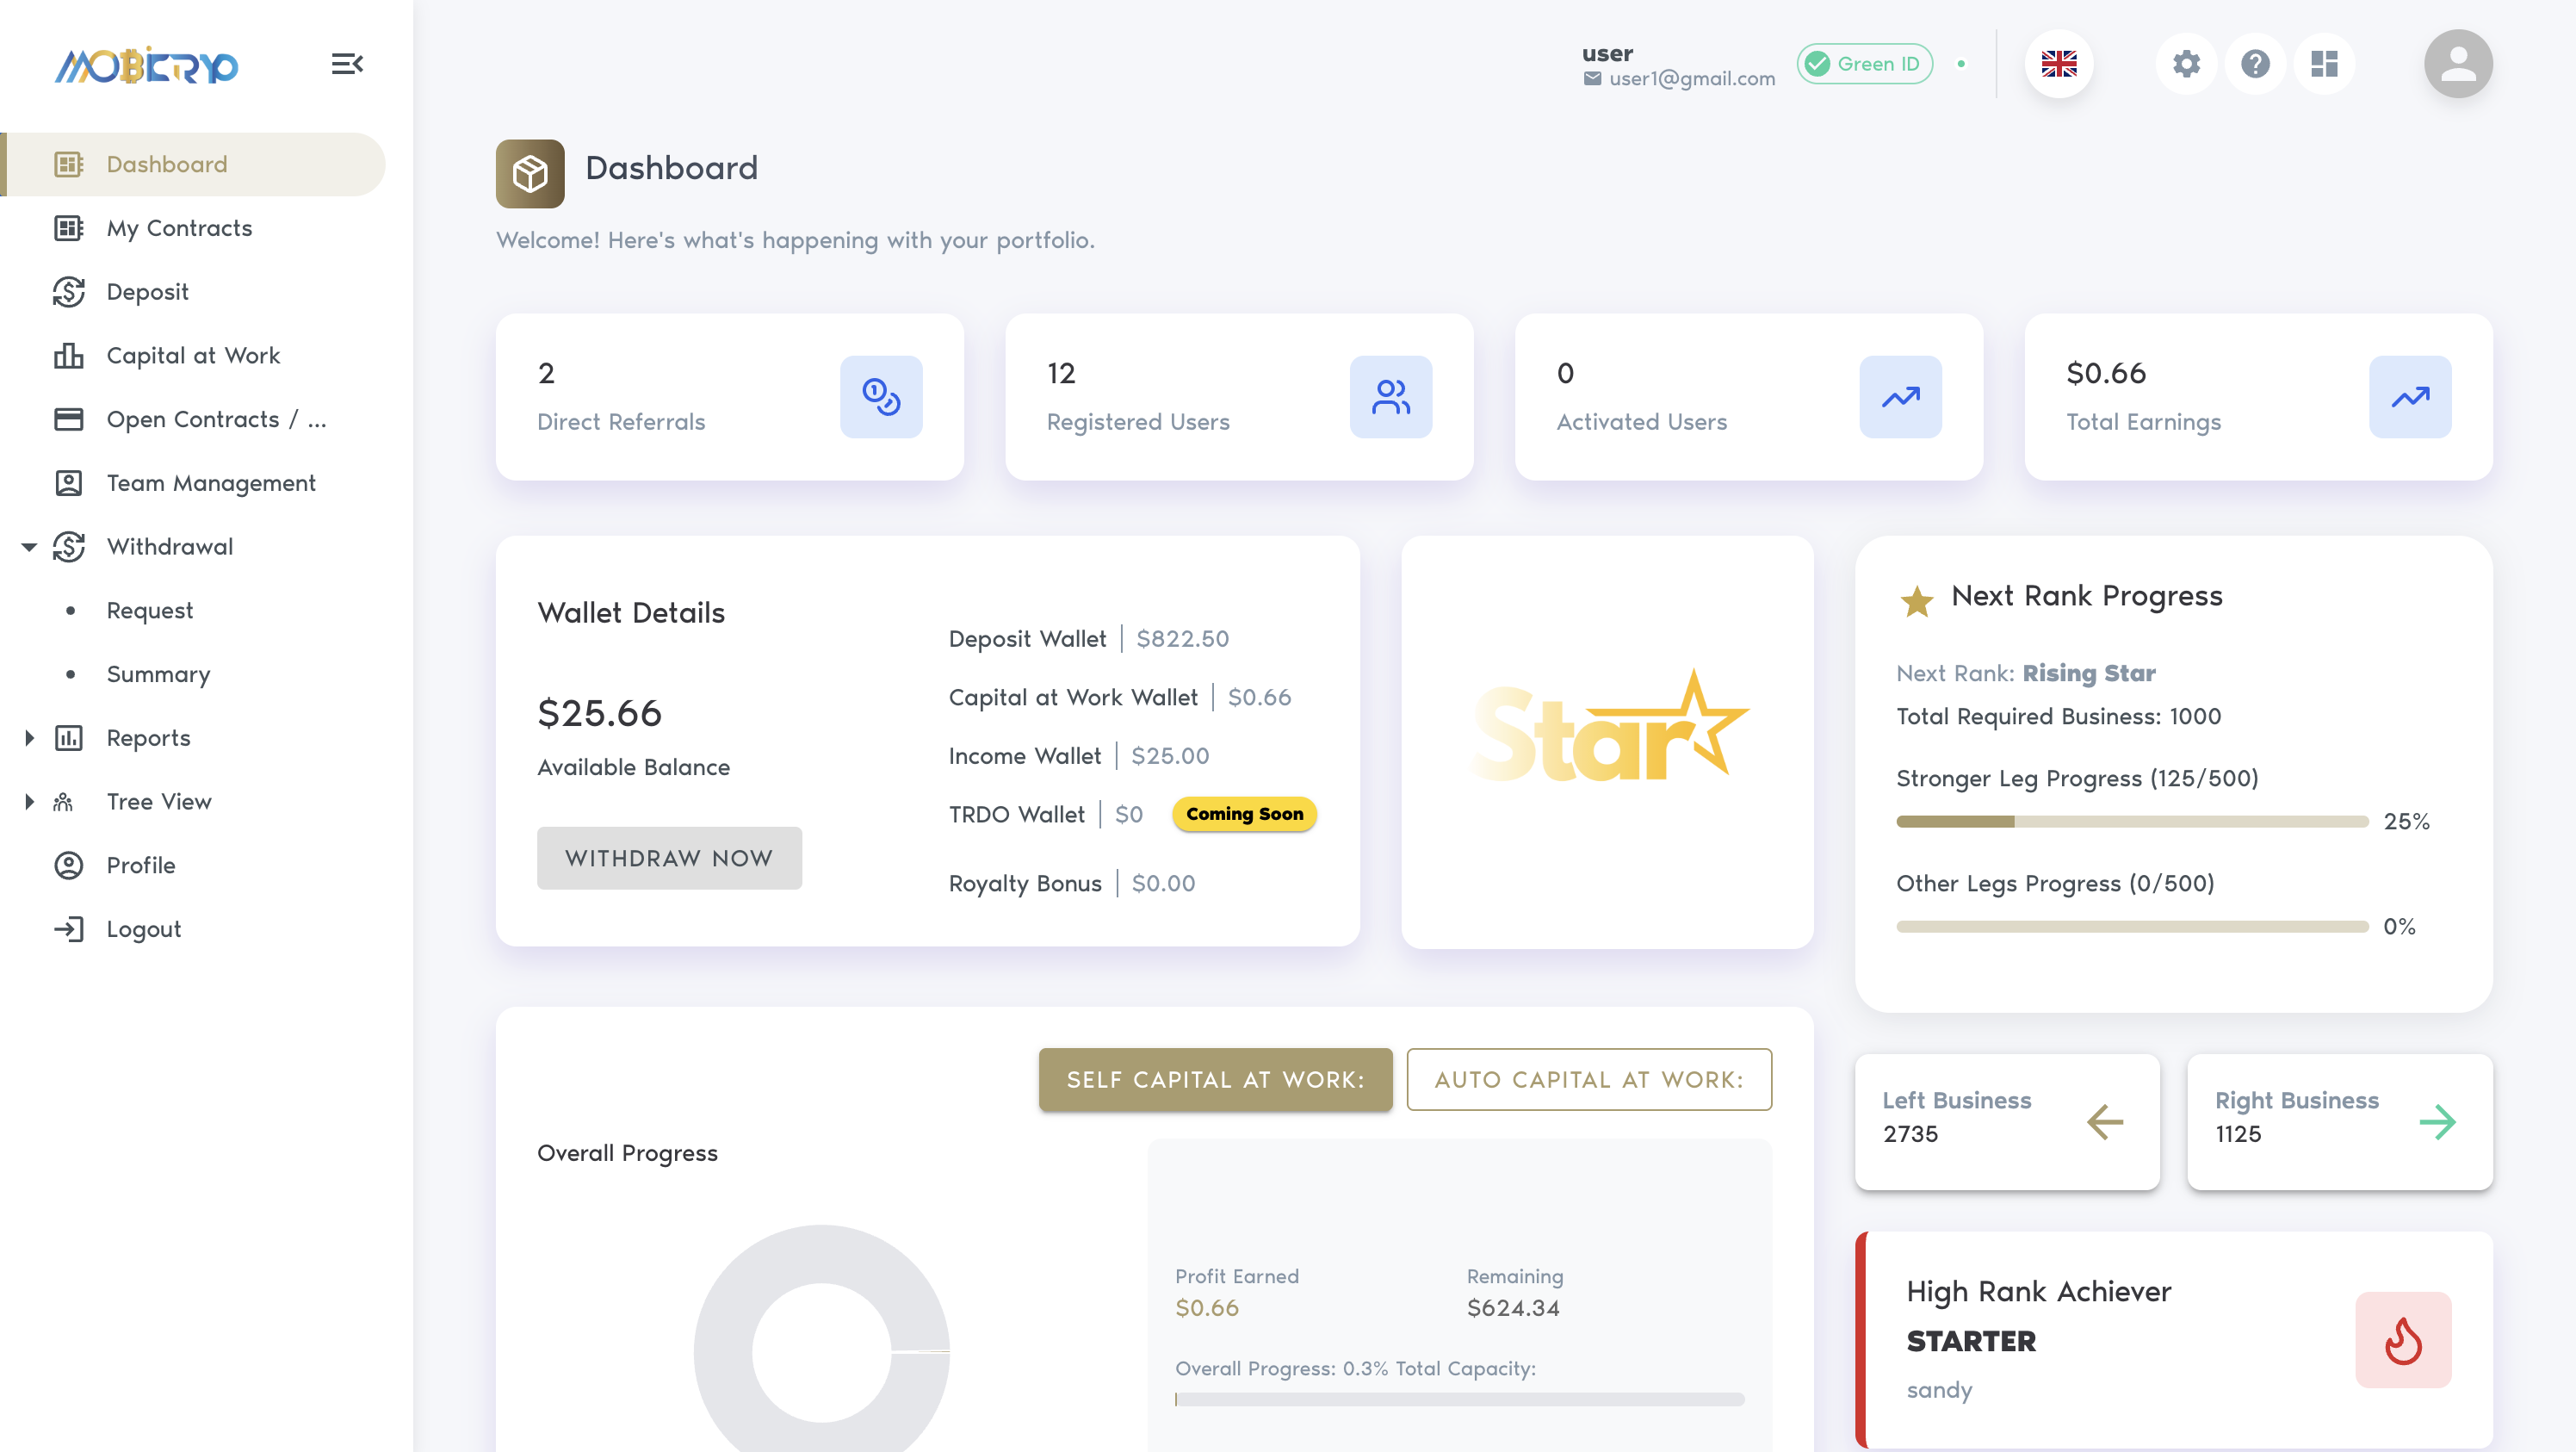The width and height of the screenshot is (2576, 1452).
Task: Expand the Reports submenu arrow
Action: pos(29,738)
